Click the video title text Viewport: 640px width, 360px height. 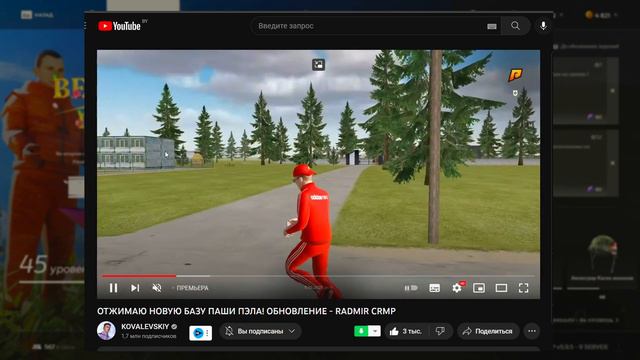click(246, 311)
